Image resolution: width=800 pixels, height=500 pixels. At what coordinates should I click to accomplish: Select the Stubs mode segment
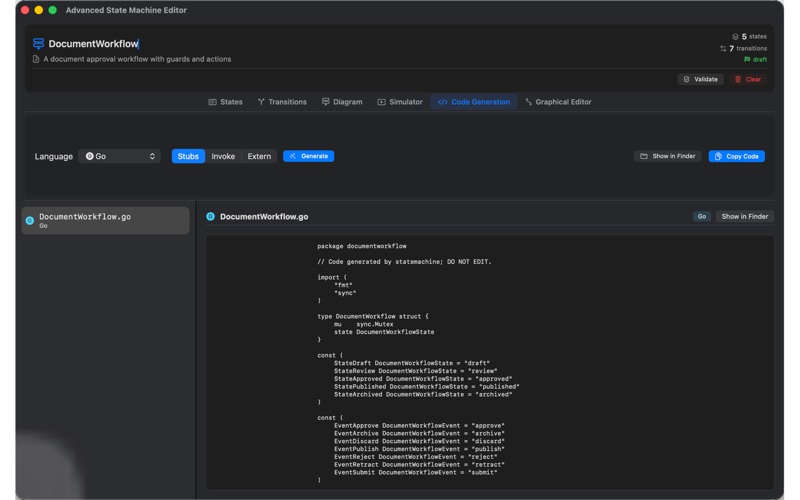(188, 156)
